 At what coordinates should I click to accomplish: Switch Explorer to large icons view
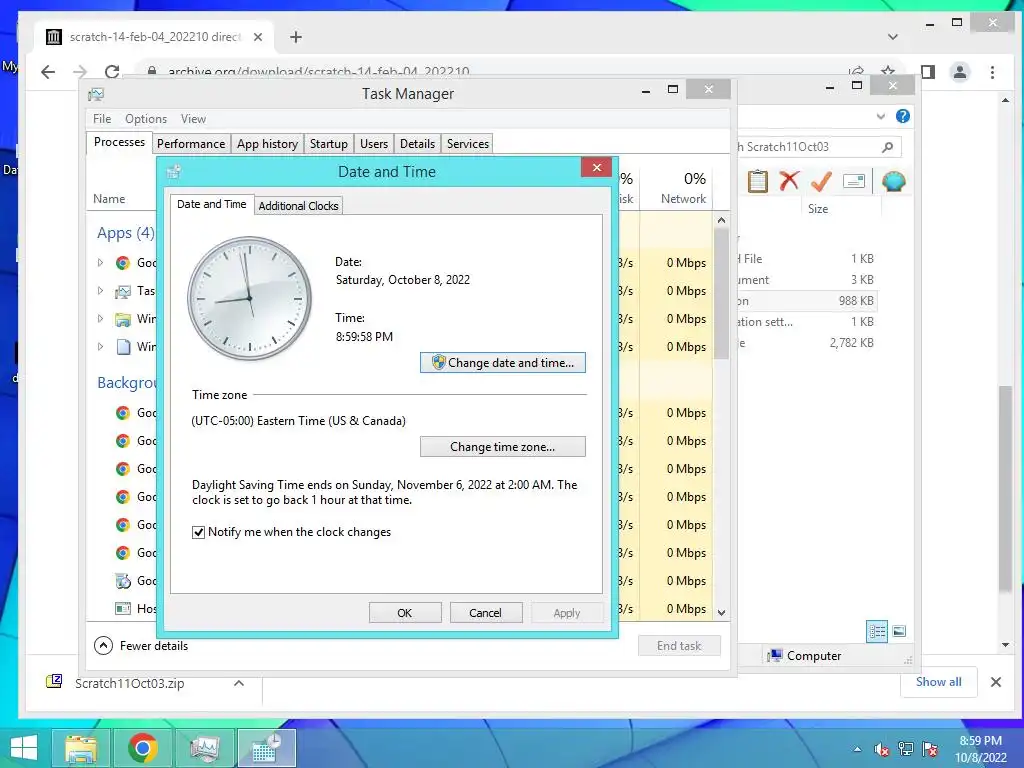(x=899, y=631)
